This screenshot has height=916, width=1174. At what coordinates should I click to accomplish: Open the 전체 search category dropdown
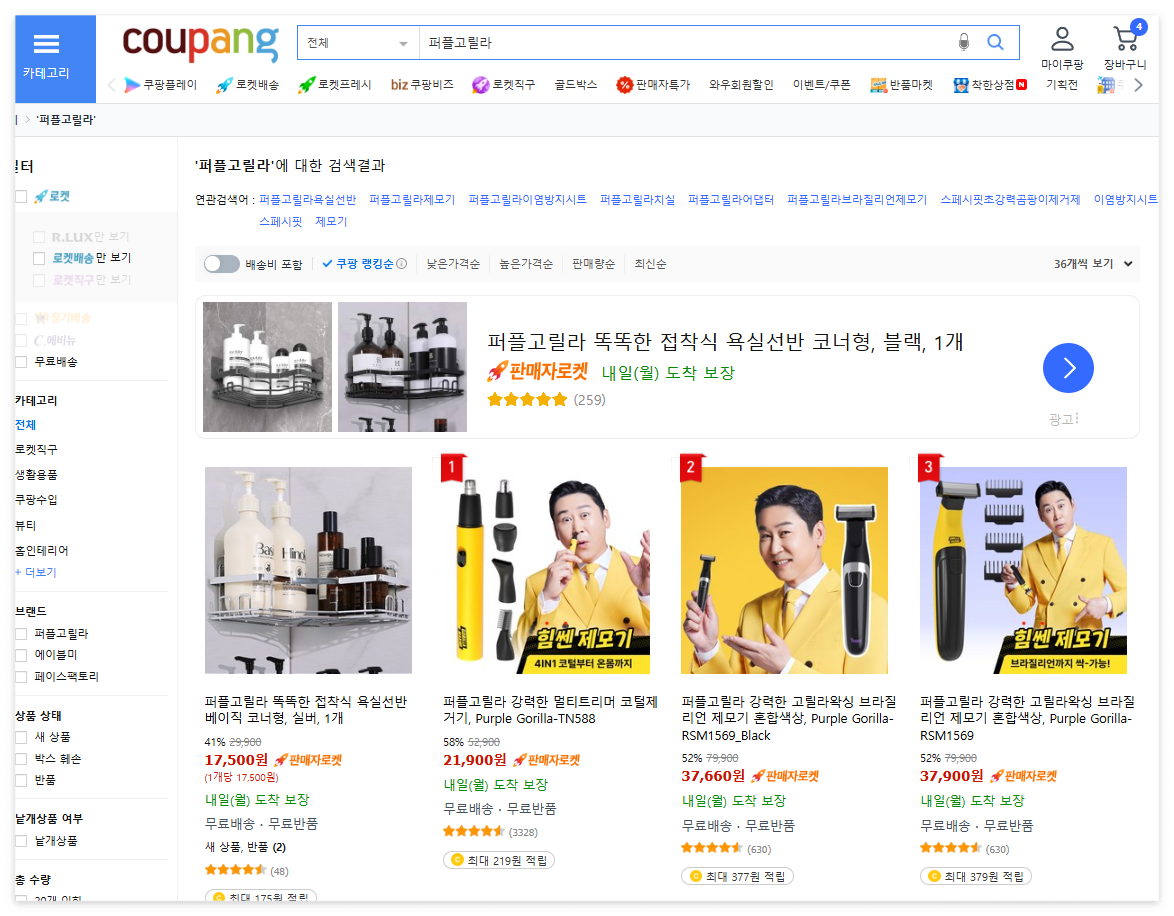point(358,43)
